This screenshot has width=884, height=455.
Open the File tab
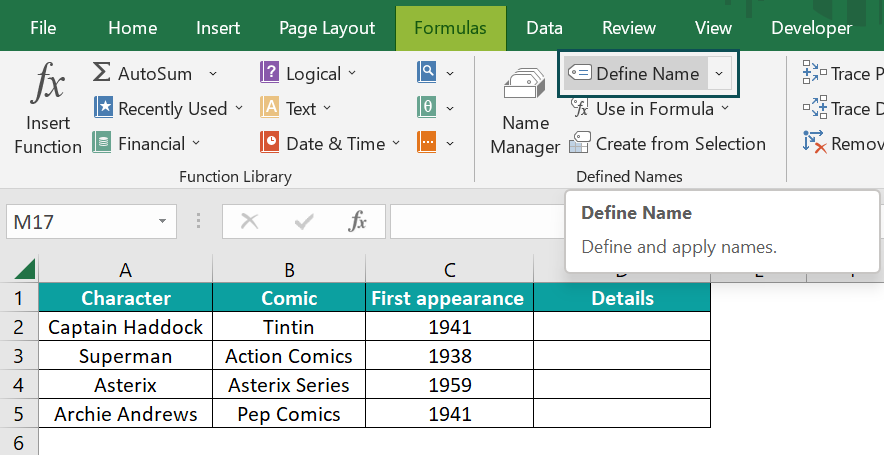(43, 28)
